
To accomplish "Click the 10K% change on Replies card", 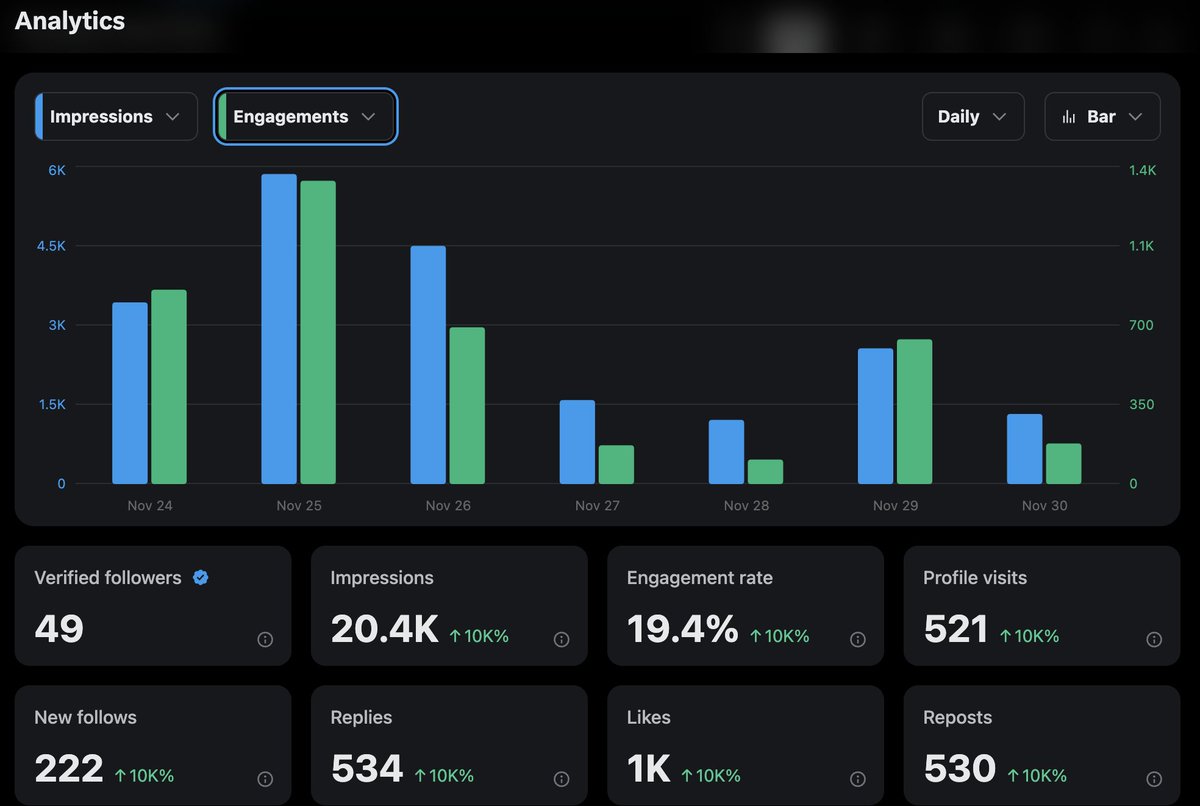I will pos(444,776).
